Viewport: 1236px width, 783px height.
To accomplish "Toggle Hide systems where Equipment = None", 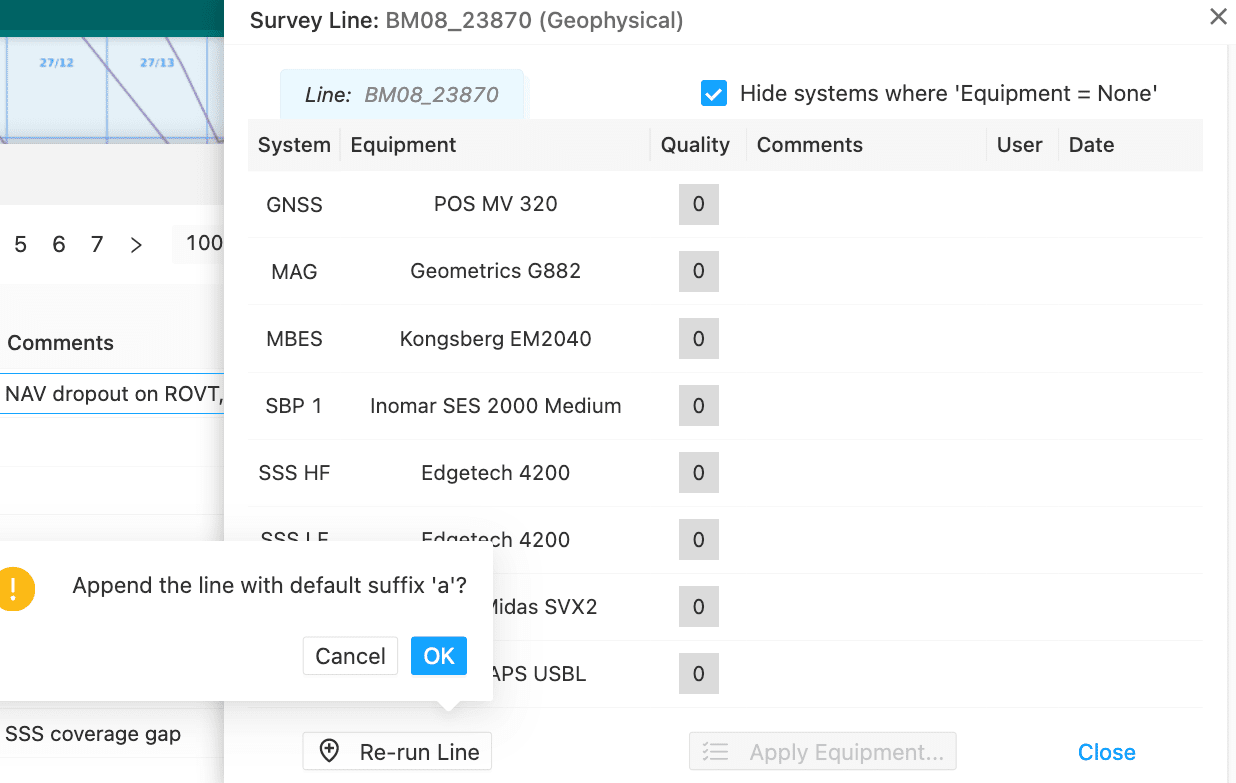I will coord(713,94).
